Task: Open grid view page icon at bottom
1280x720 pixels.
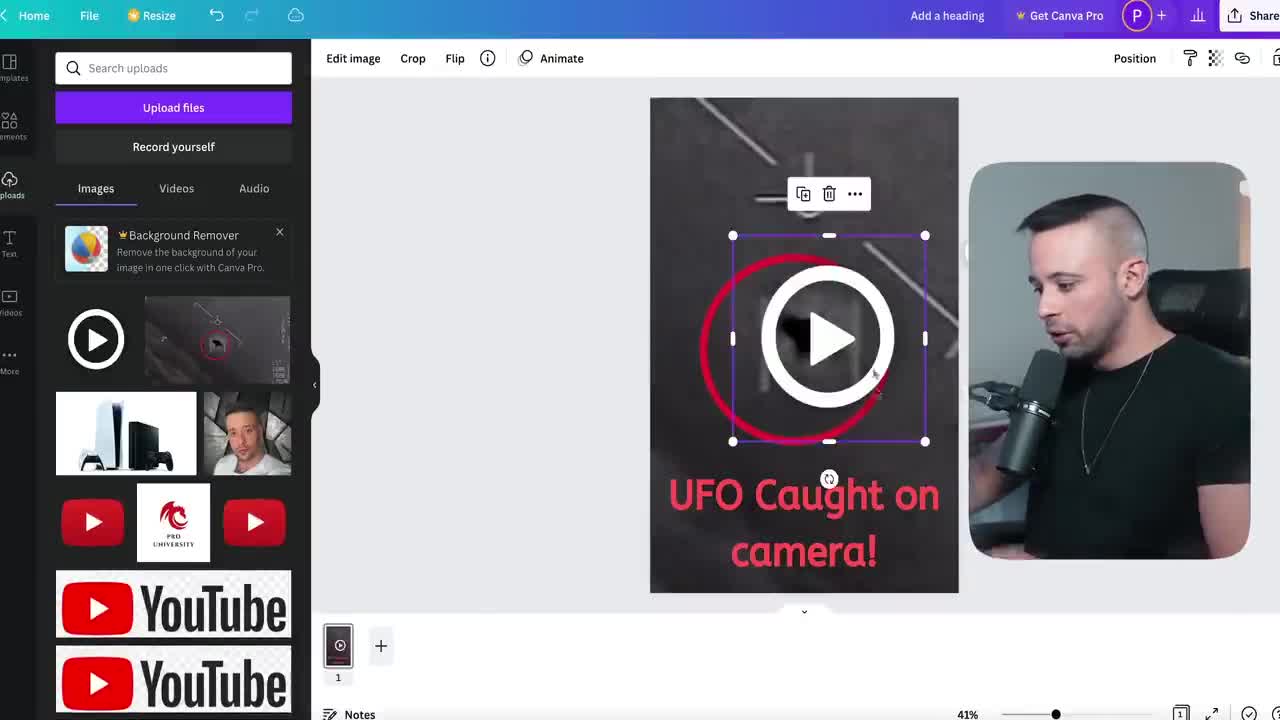Action: pos(1181,714)
